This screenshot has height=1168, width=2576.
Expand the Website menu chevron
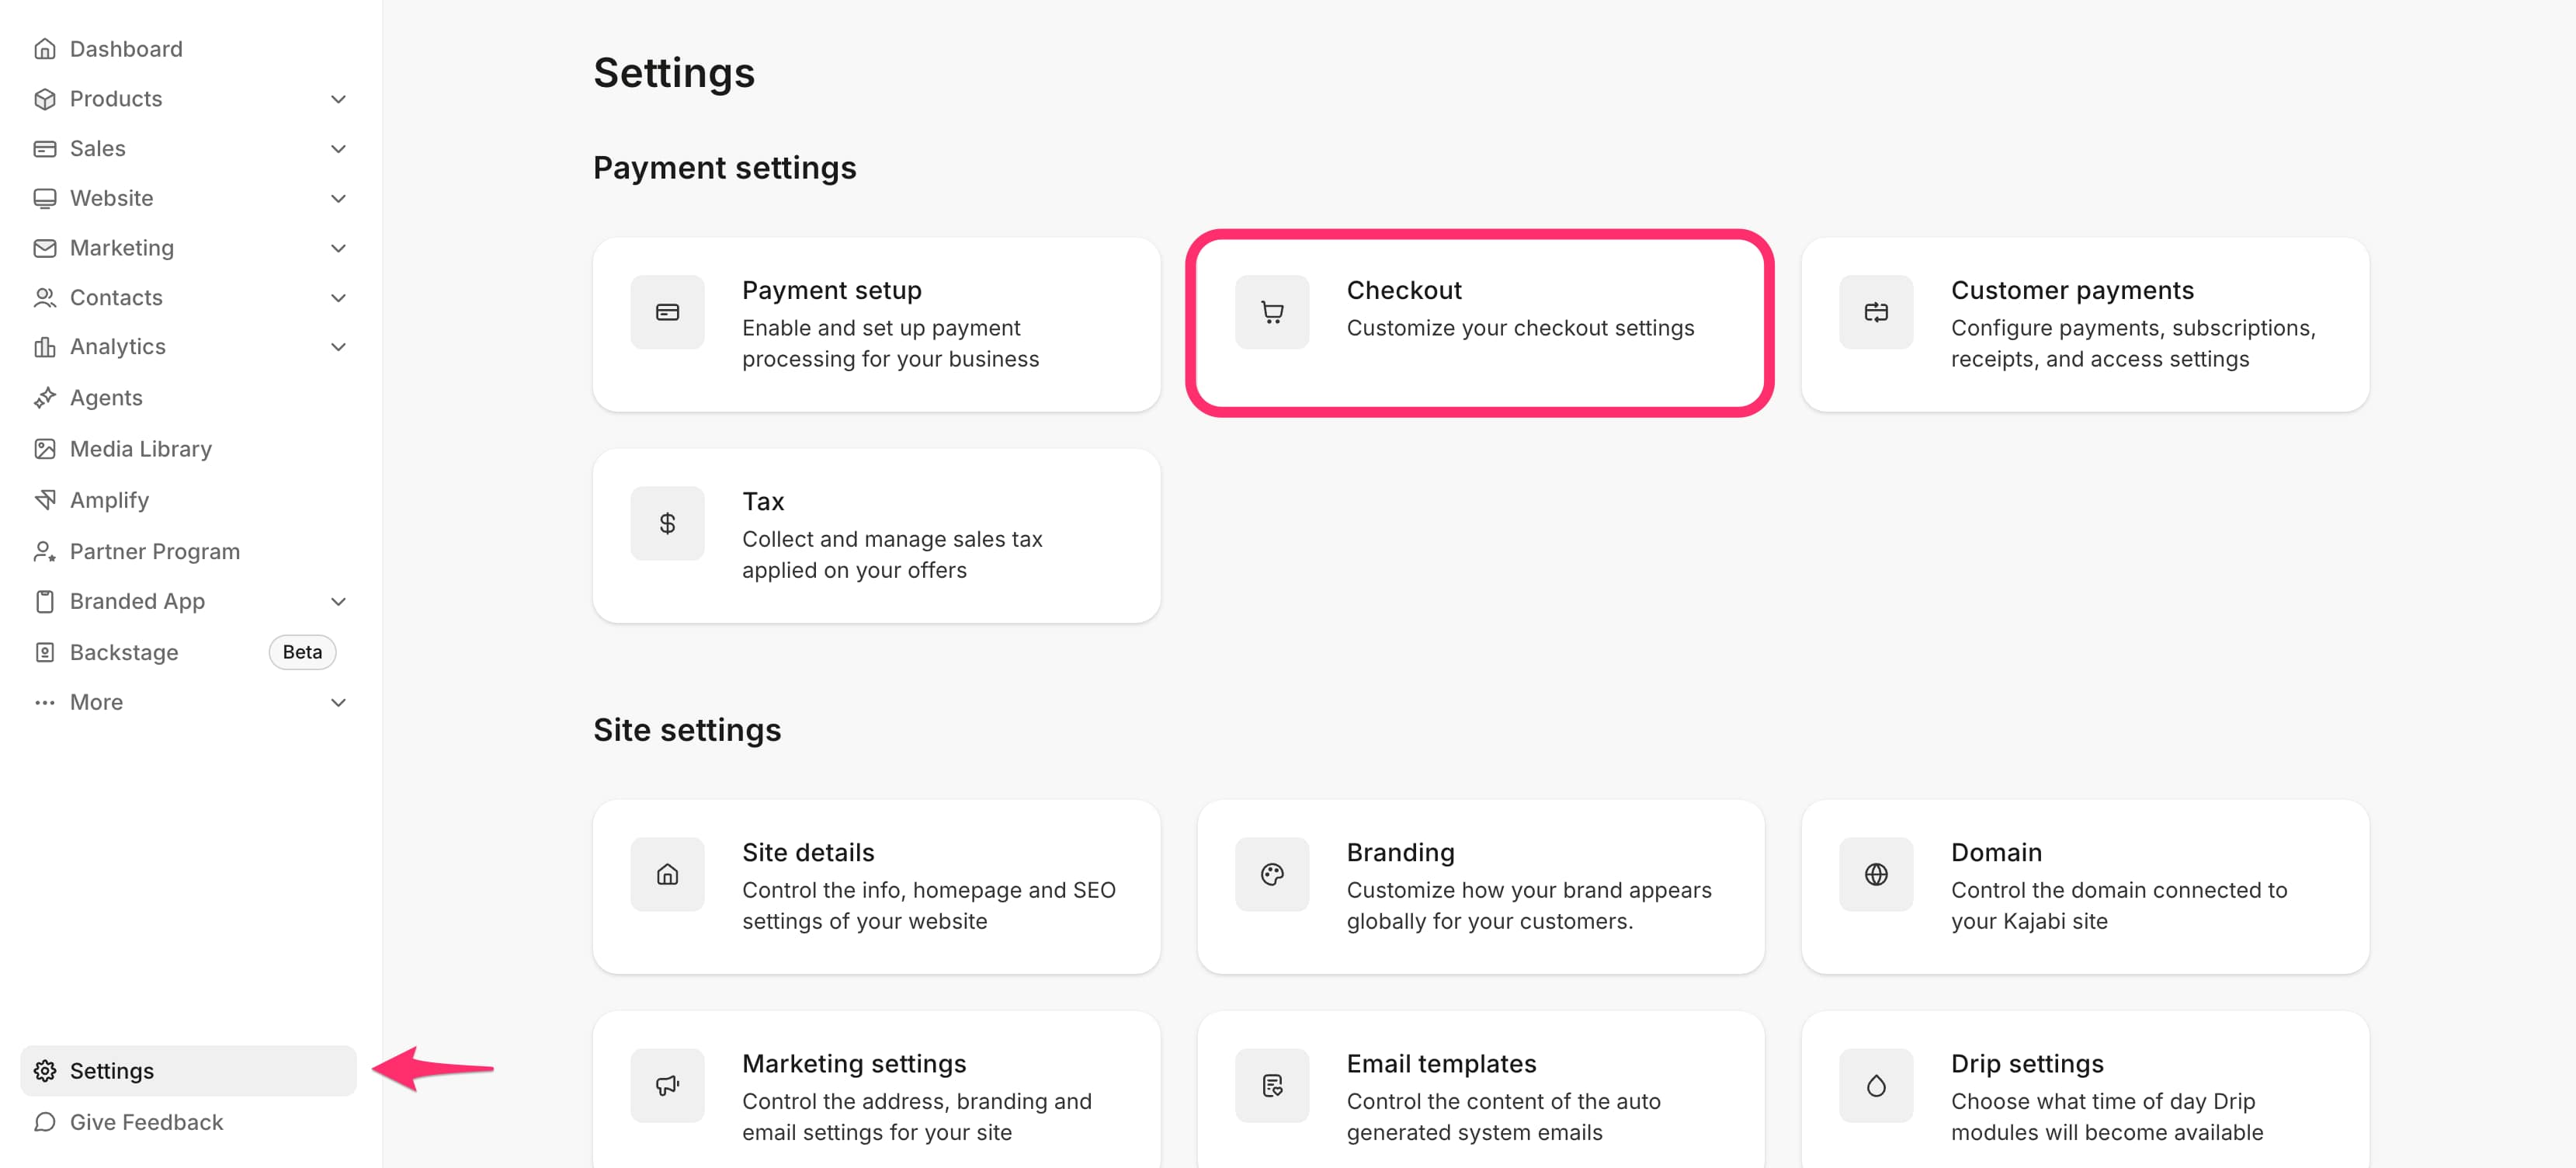click(338, 198)
